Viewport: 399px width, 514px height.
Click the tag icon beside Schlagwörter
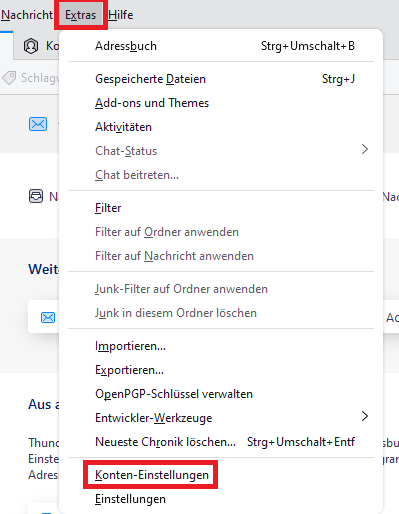click(x=9, y=78)
